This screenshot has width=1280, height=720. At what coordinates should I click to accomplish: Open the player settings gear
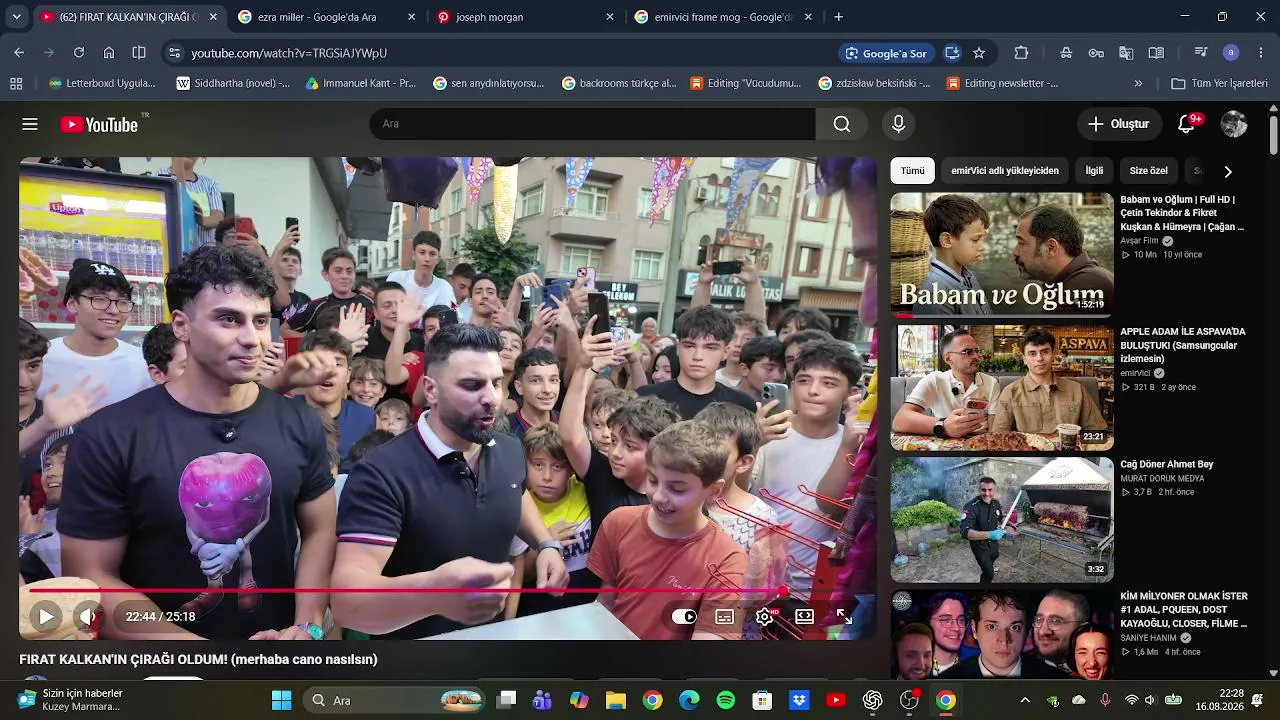(765, 617)
